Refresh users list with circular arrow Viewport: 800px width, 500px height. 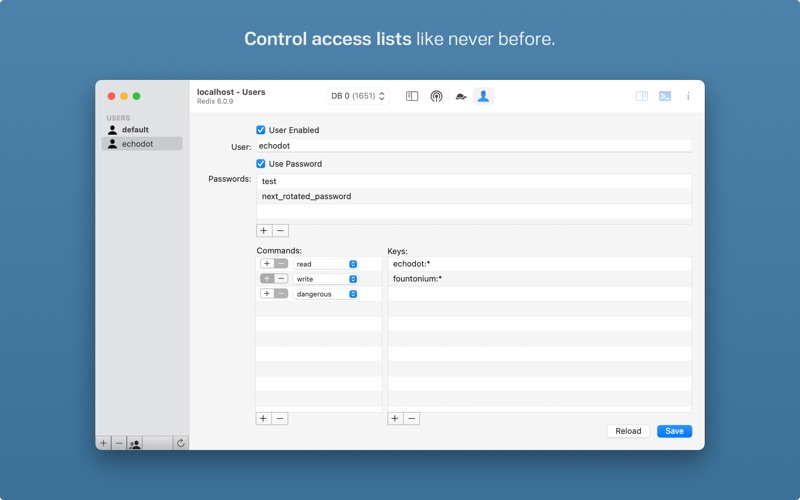pos(181,443)
